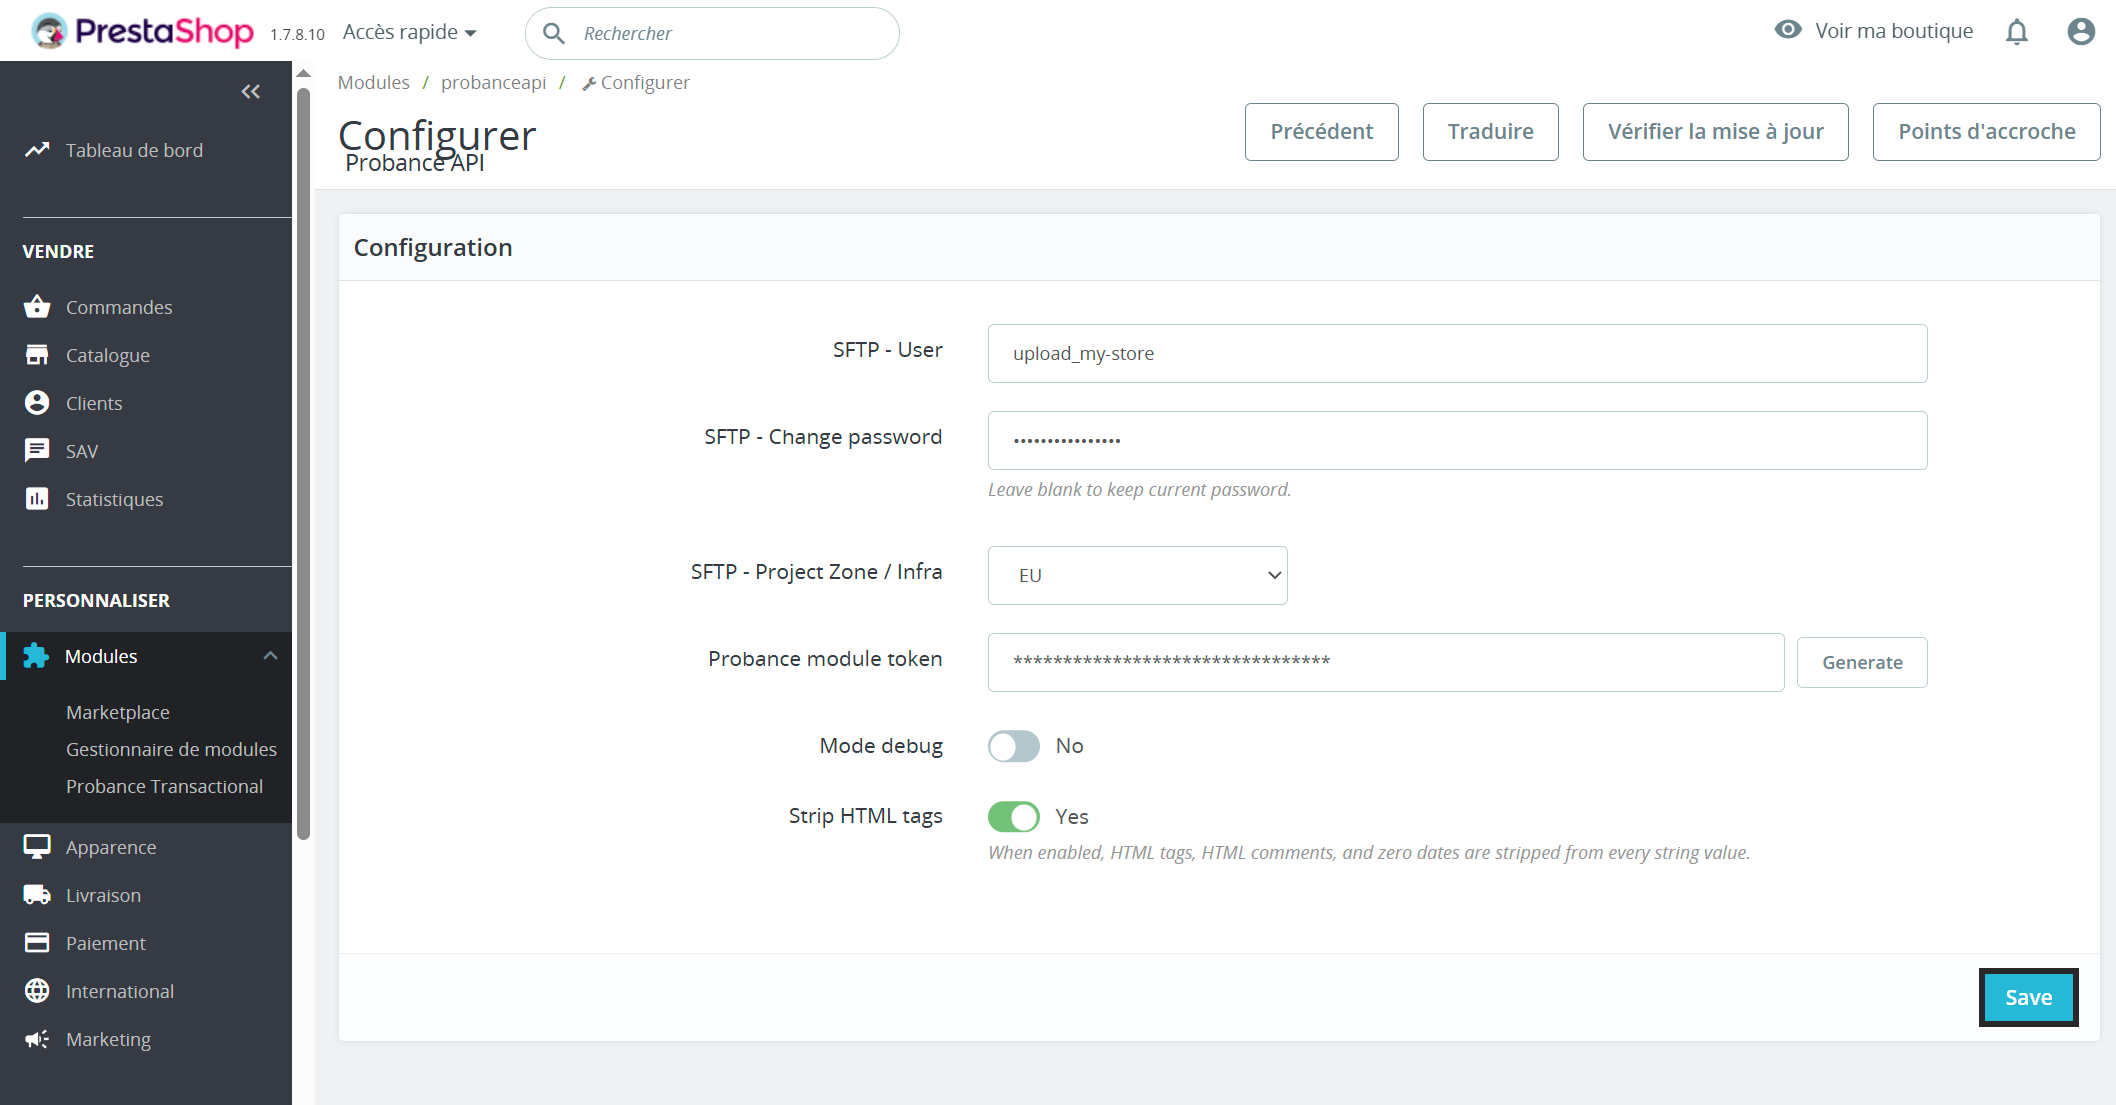Open Probance Transactional submenu
2116x1105 pixels.
[x=164, y=786]
